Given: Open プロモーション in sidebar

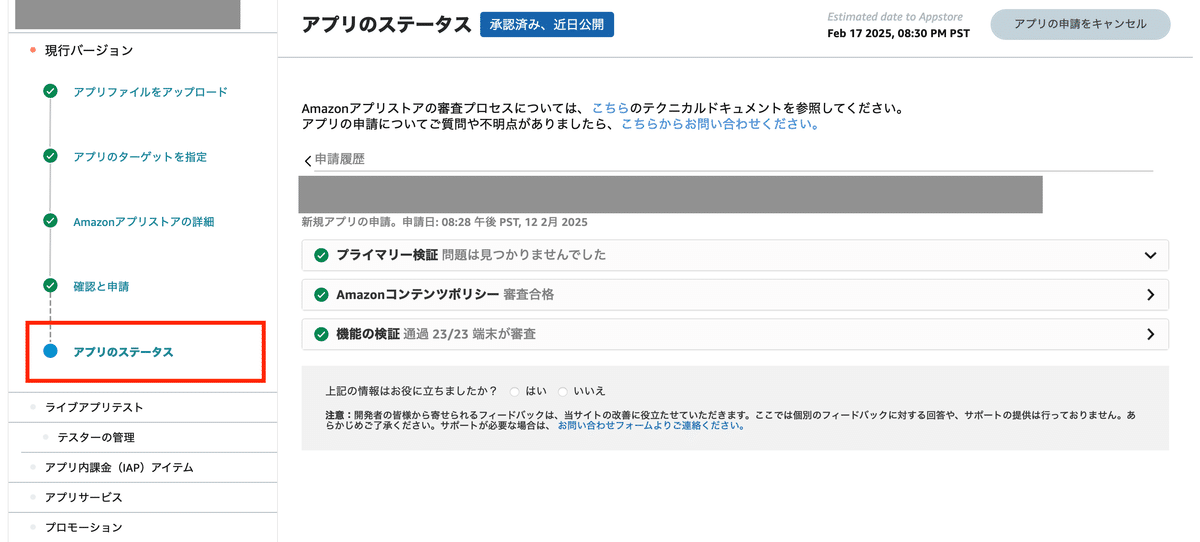Looking at the screenshot, I should click(83, 527).
